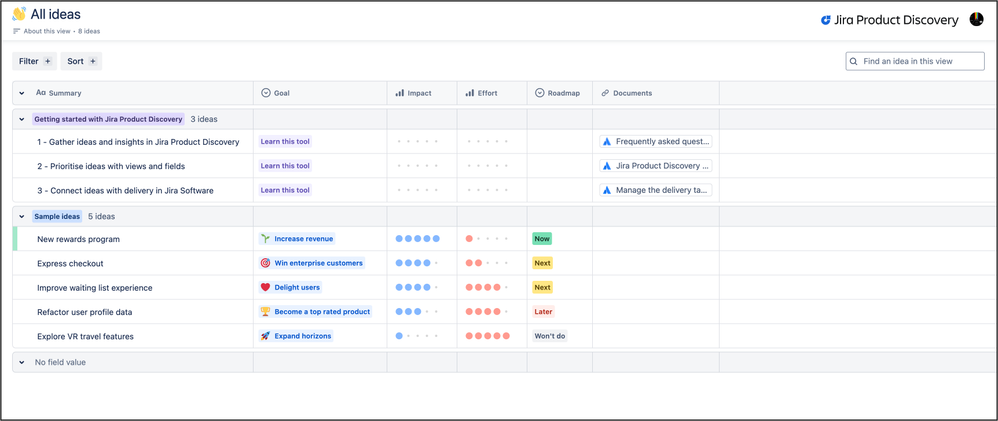Open Improve waiting list experience idea
The width and height of the screenshot is (998, 421).
(x=95, y=288)
